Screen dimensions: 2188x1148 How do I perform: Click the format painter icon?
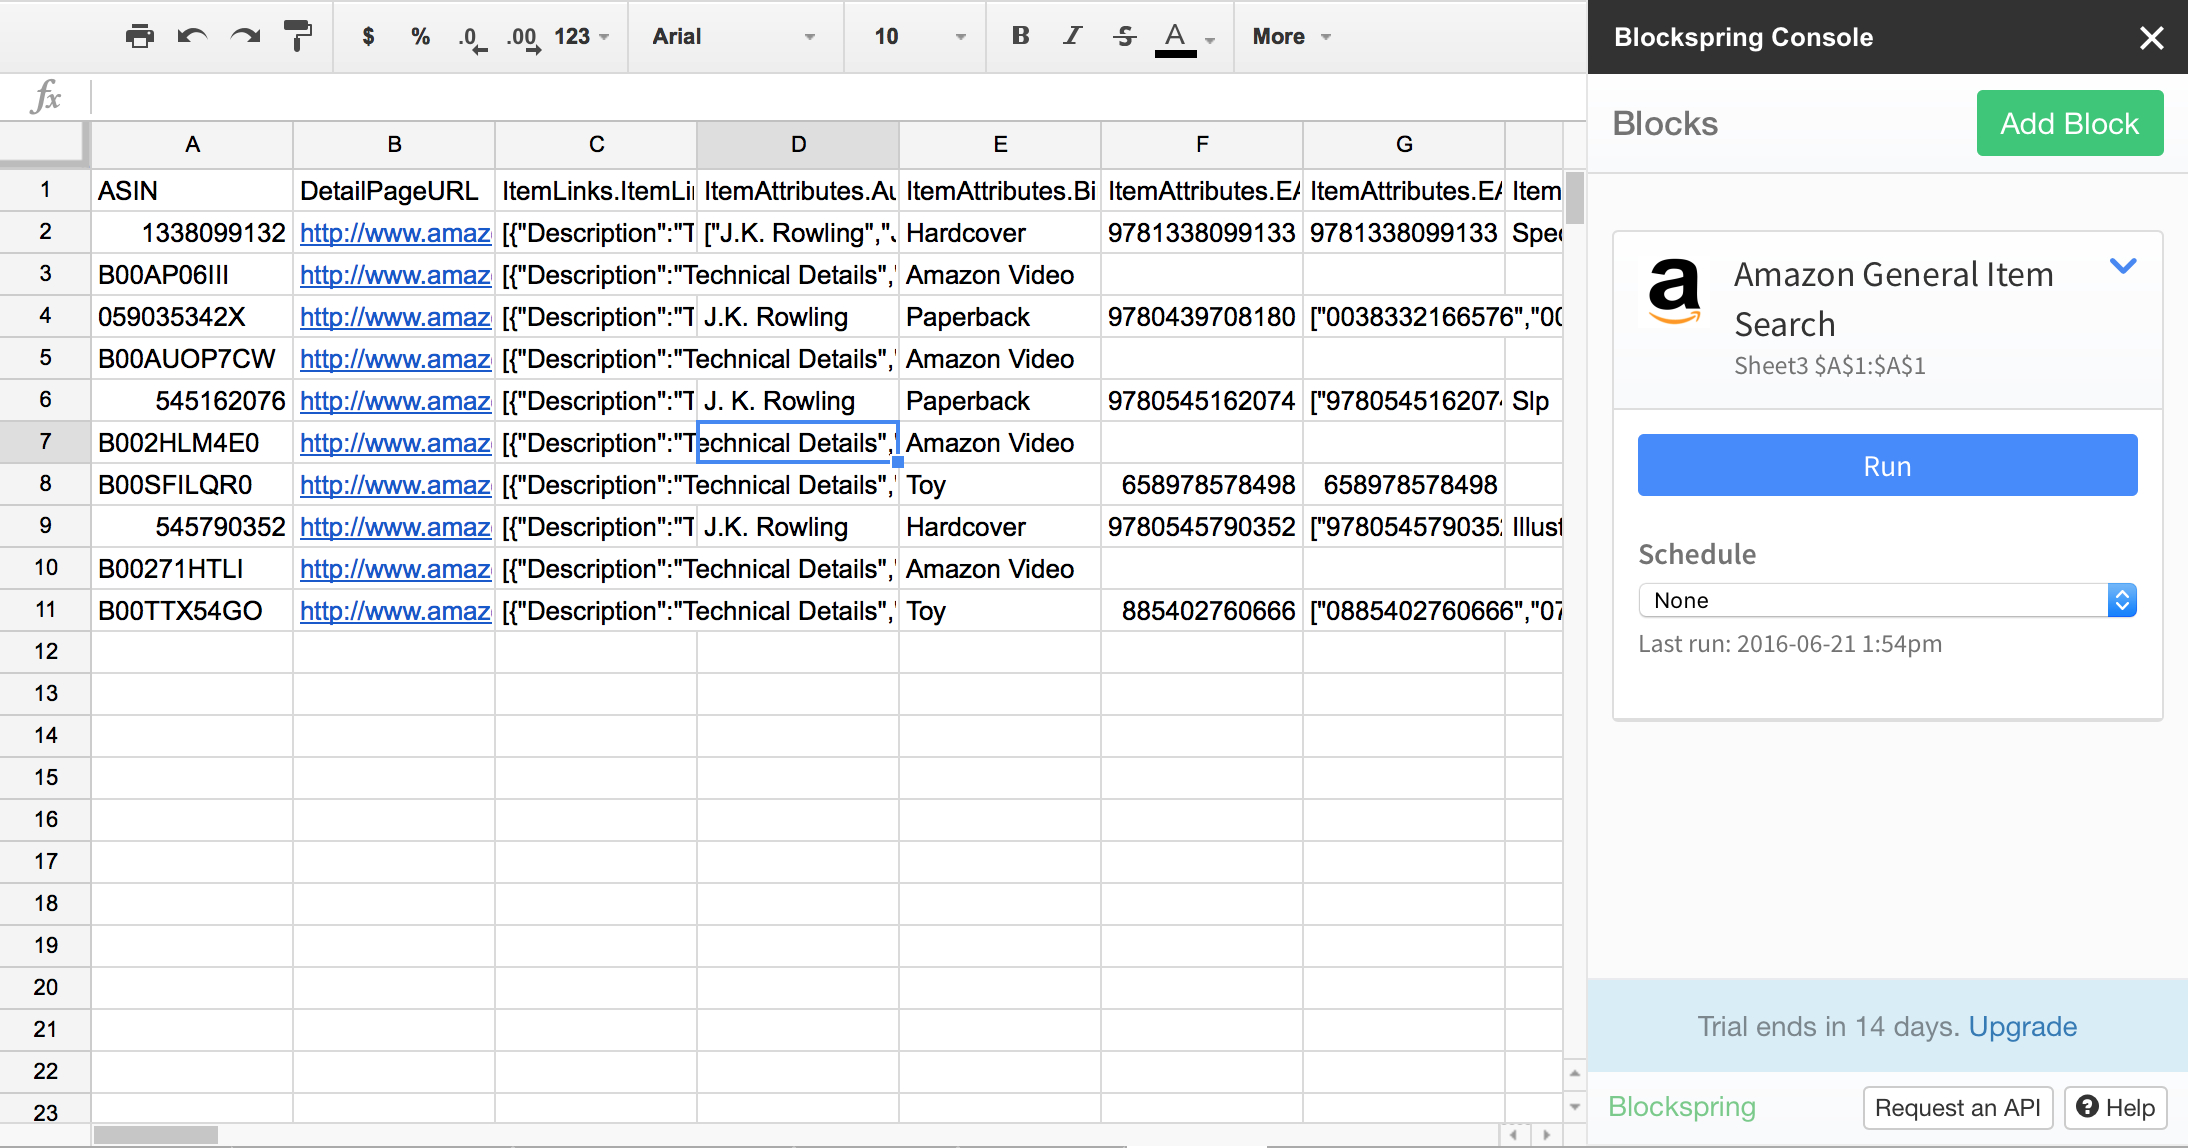[297, 36]
